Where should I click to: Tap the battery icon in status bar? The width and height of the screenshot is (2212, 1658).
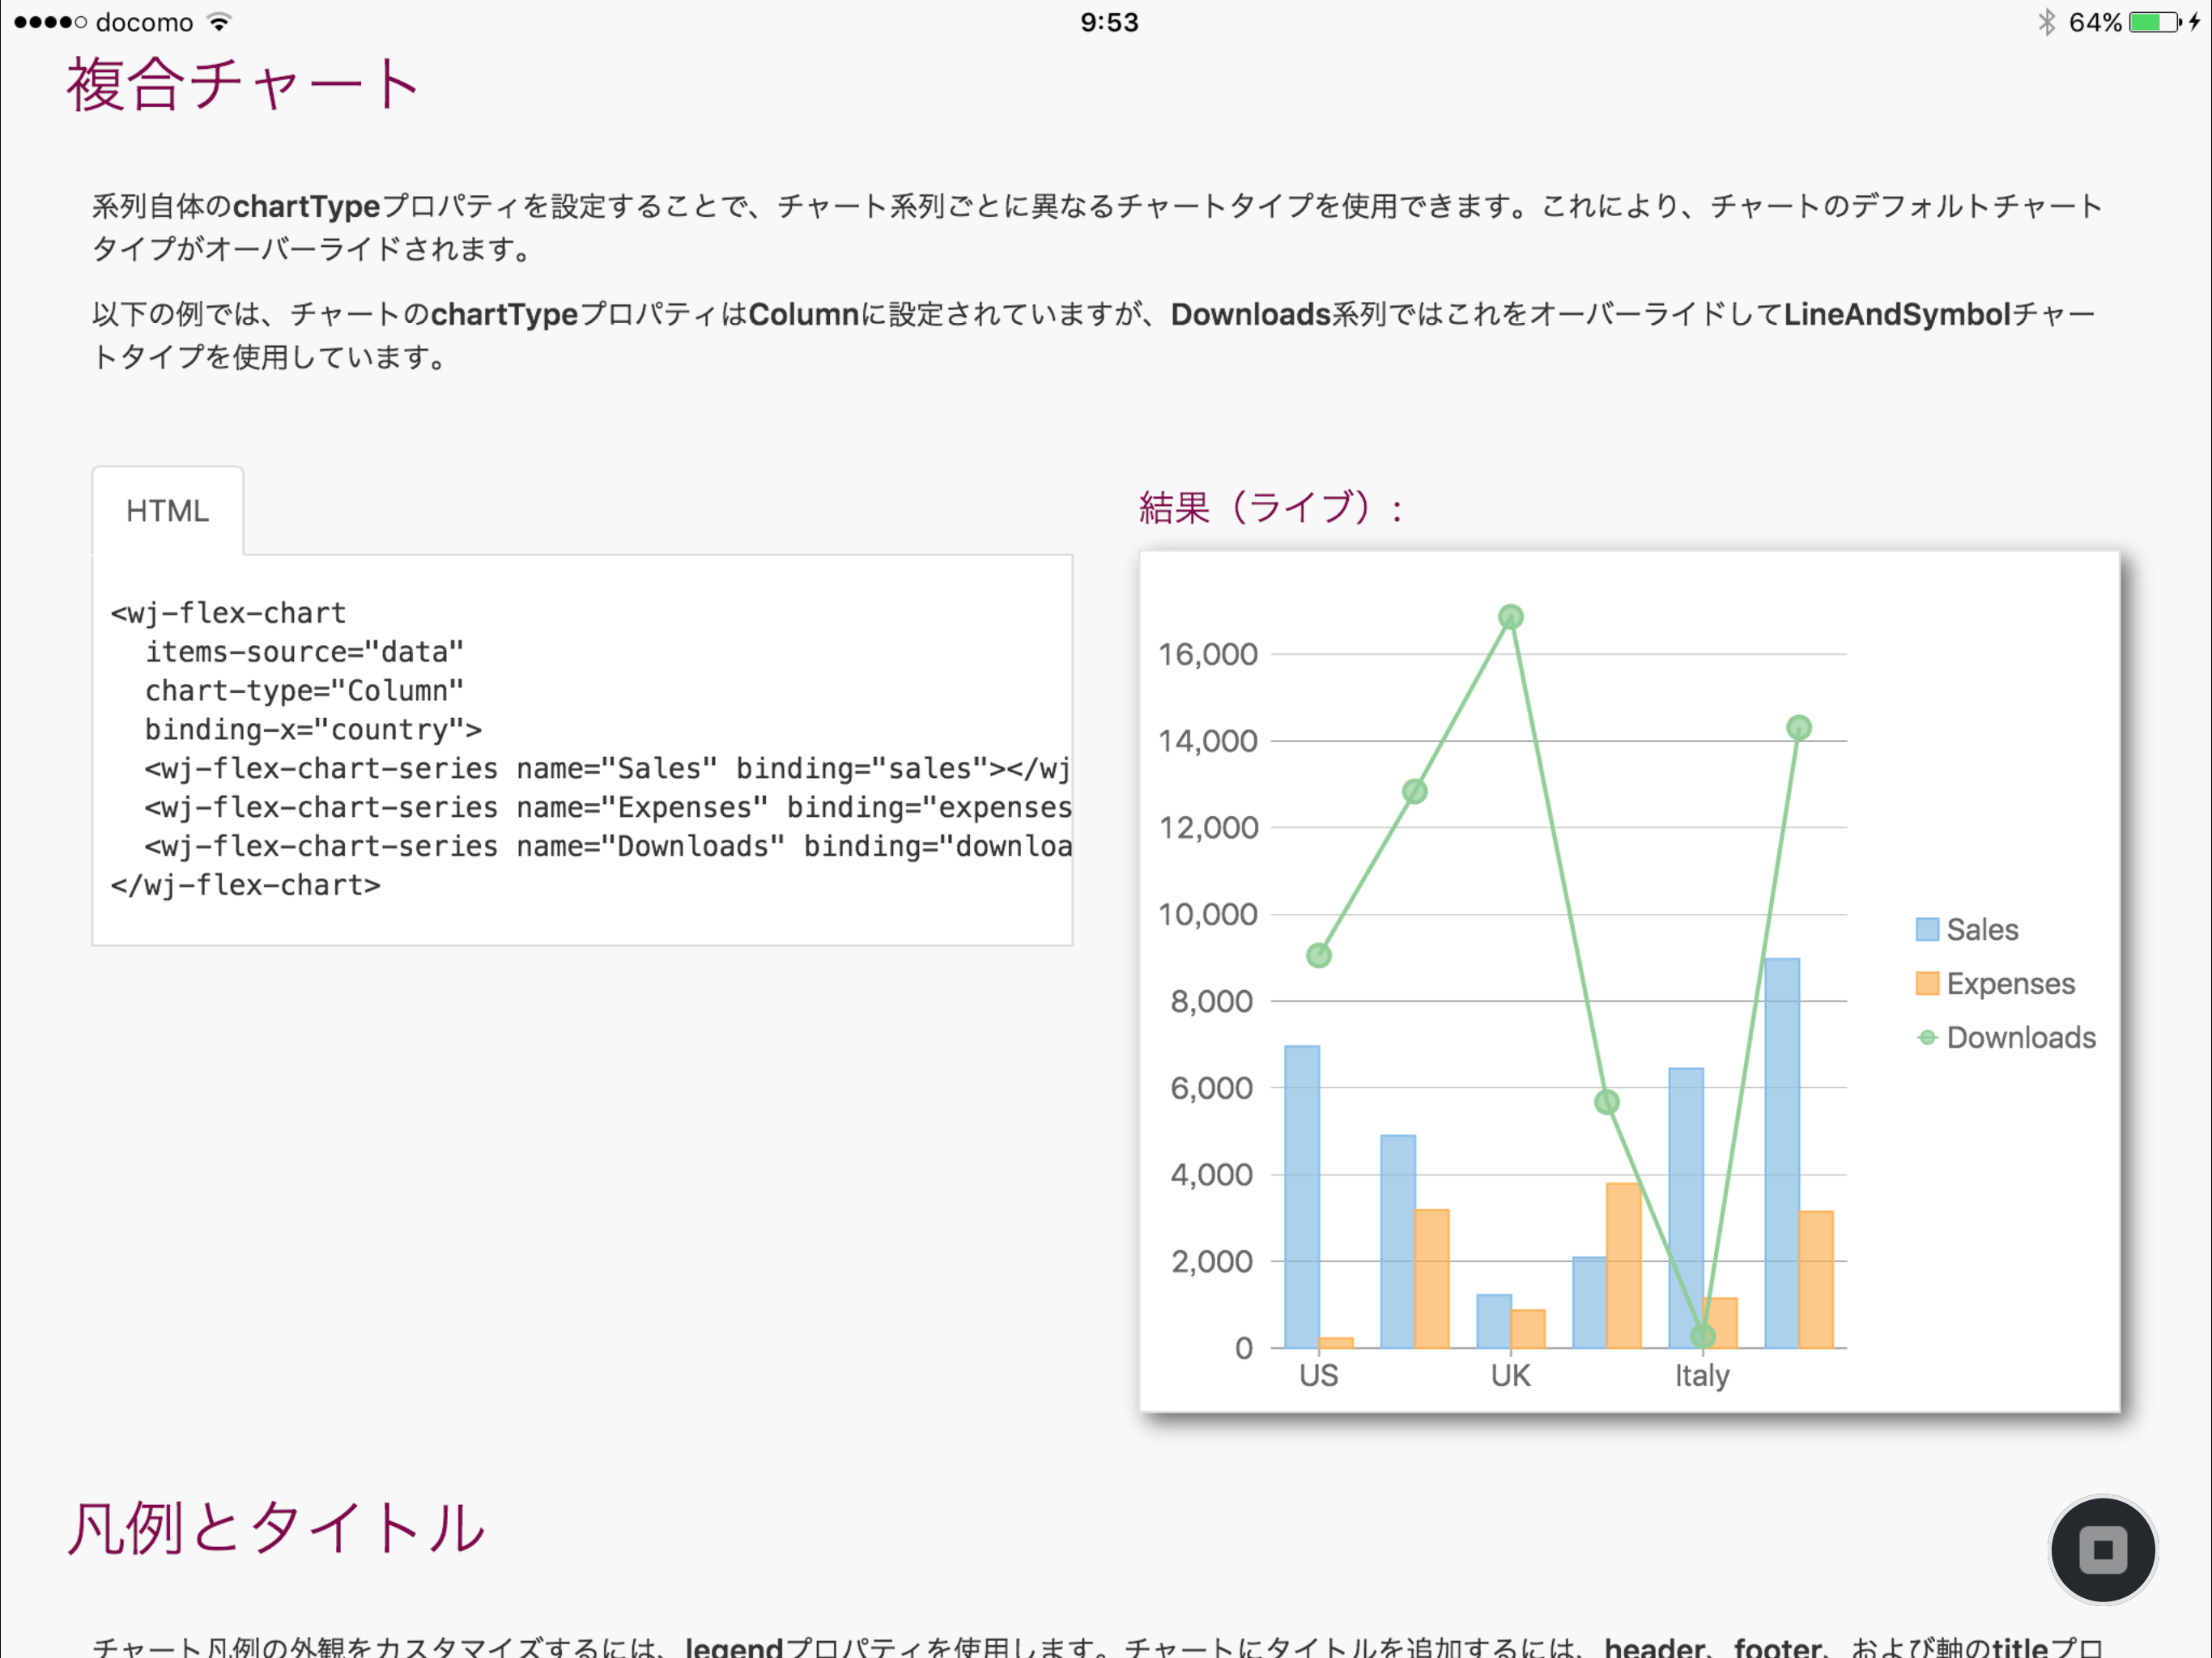[x=2154, y=22]
